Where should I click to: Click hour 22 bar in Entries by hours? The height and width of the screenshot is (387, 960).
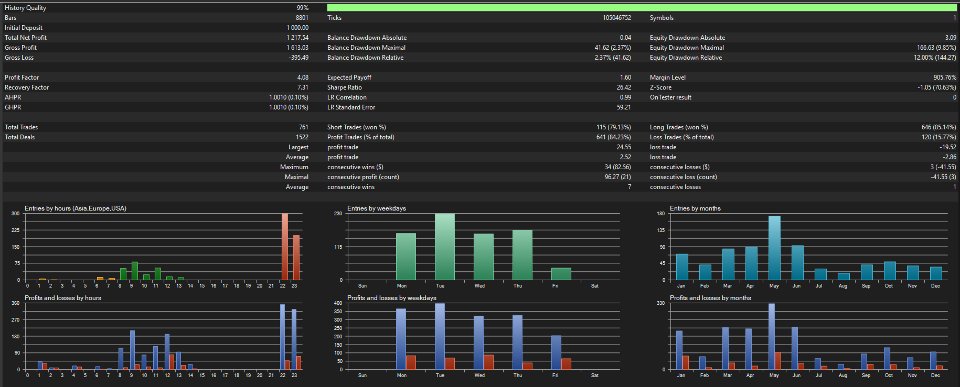click(x=285, y=246)
